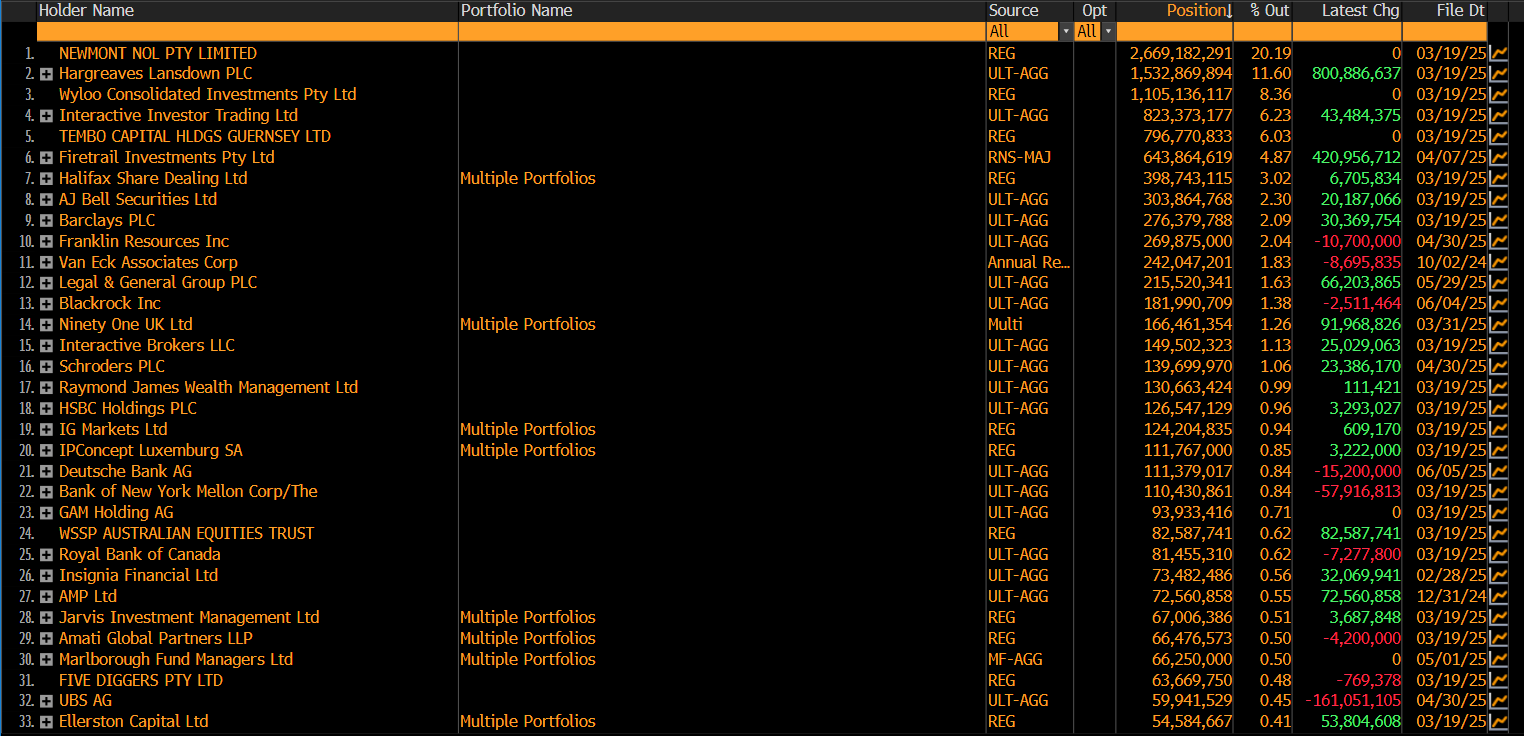Sort by Holder Name column header
The height and width of the screenshot is (736, 1524).
coord(86,11)
